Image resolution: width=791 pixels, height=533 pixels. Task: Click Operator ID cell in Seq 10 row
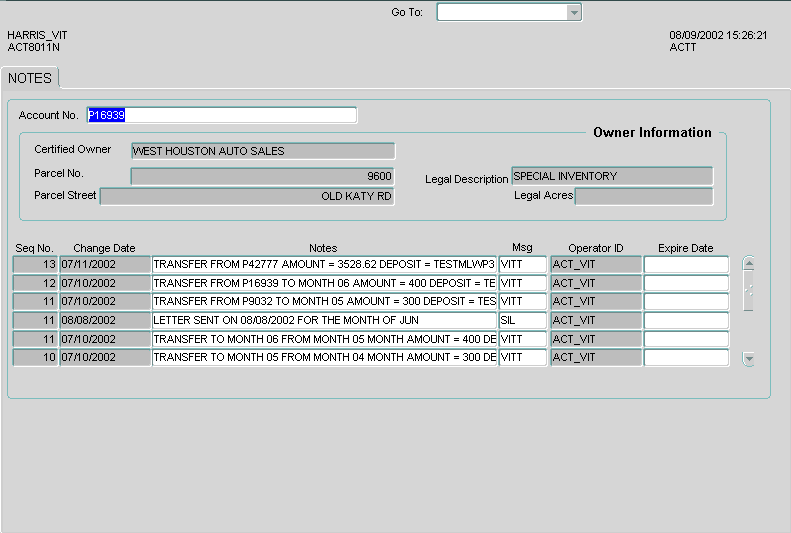tap(596, 358)
